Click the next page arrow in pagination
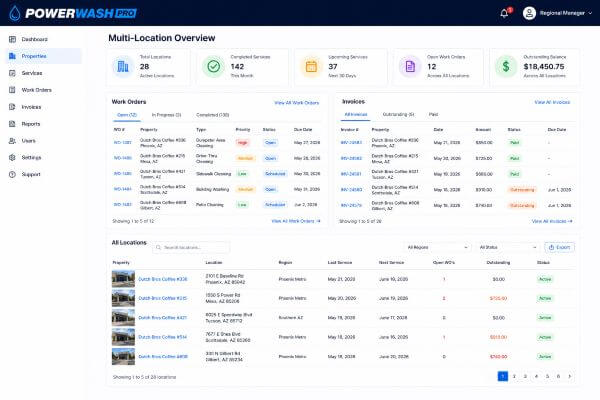Viewport: 600px width, 400px height. pos(569,376)
